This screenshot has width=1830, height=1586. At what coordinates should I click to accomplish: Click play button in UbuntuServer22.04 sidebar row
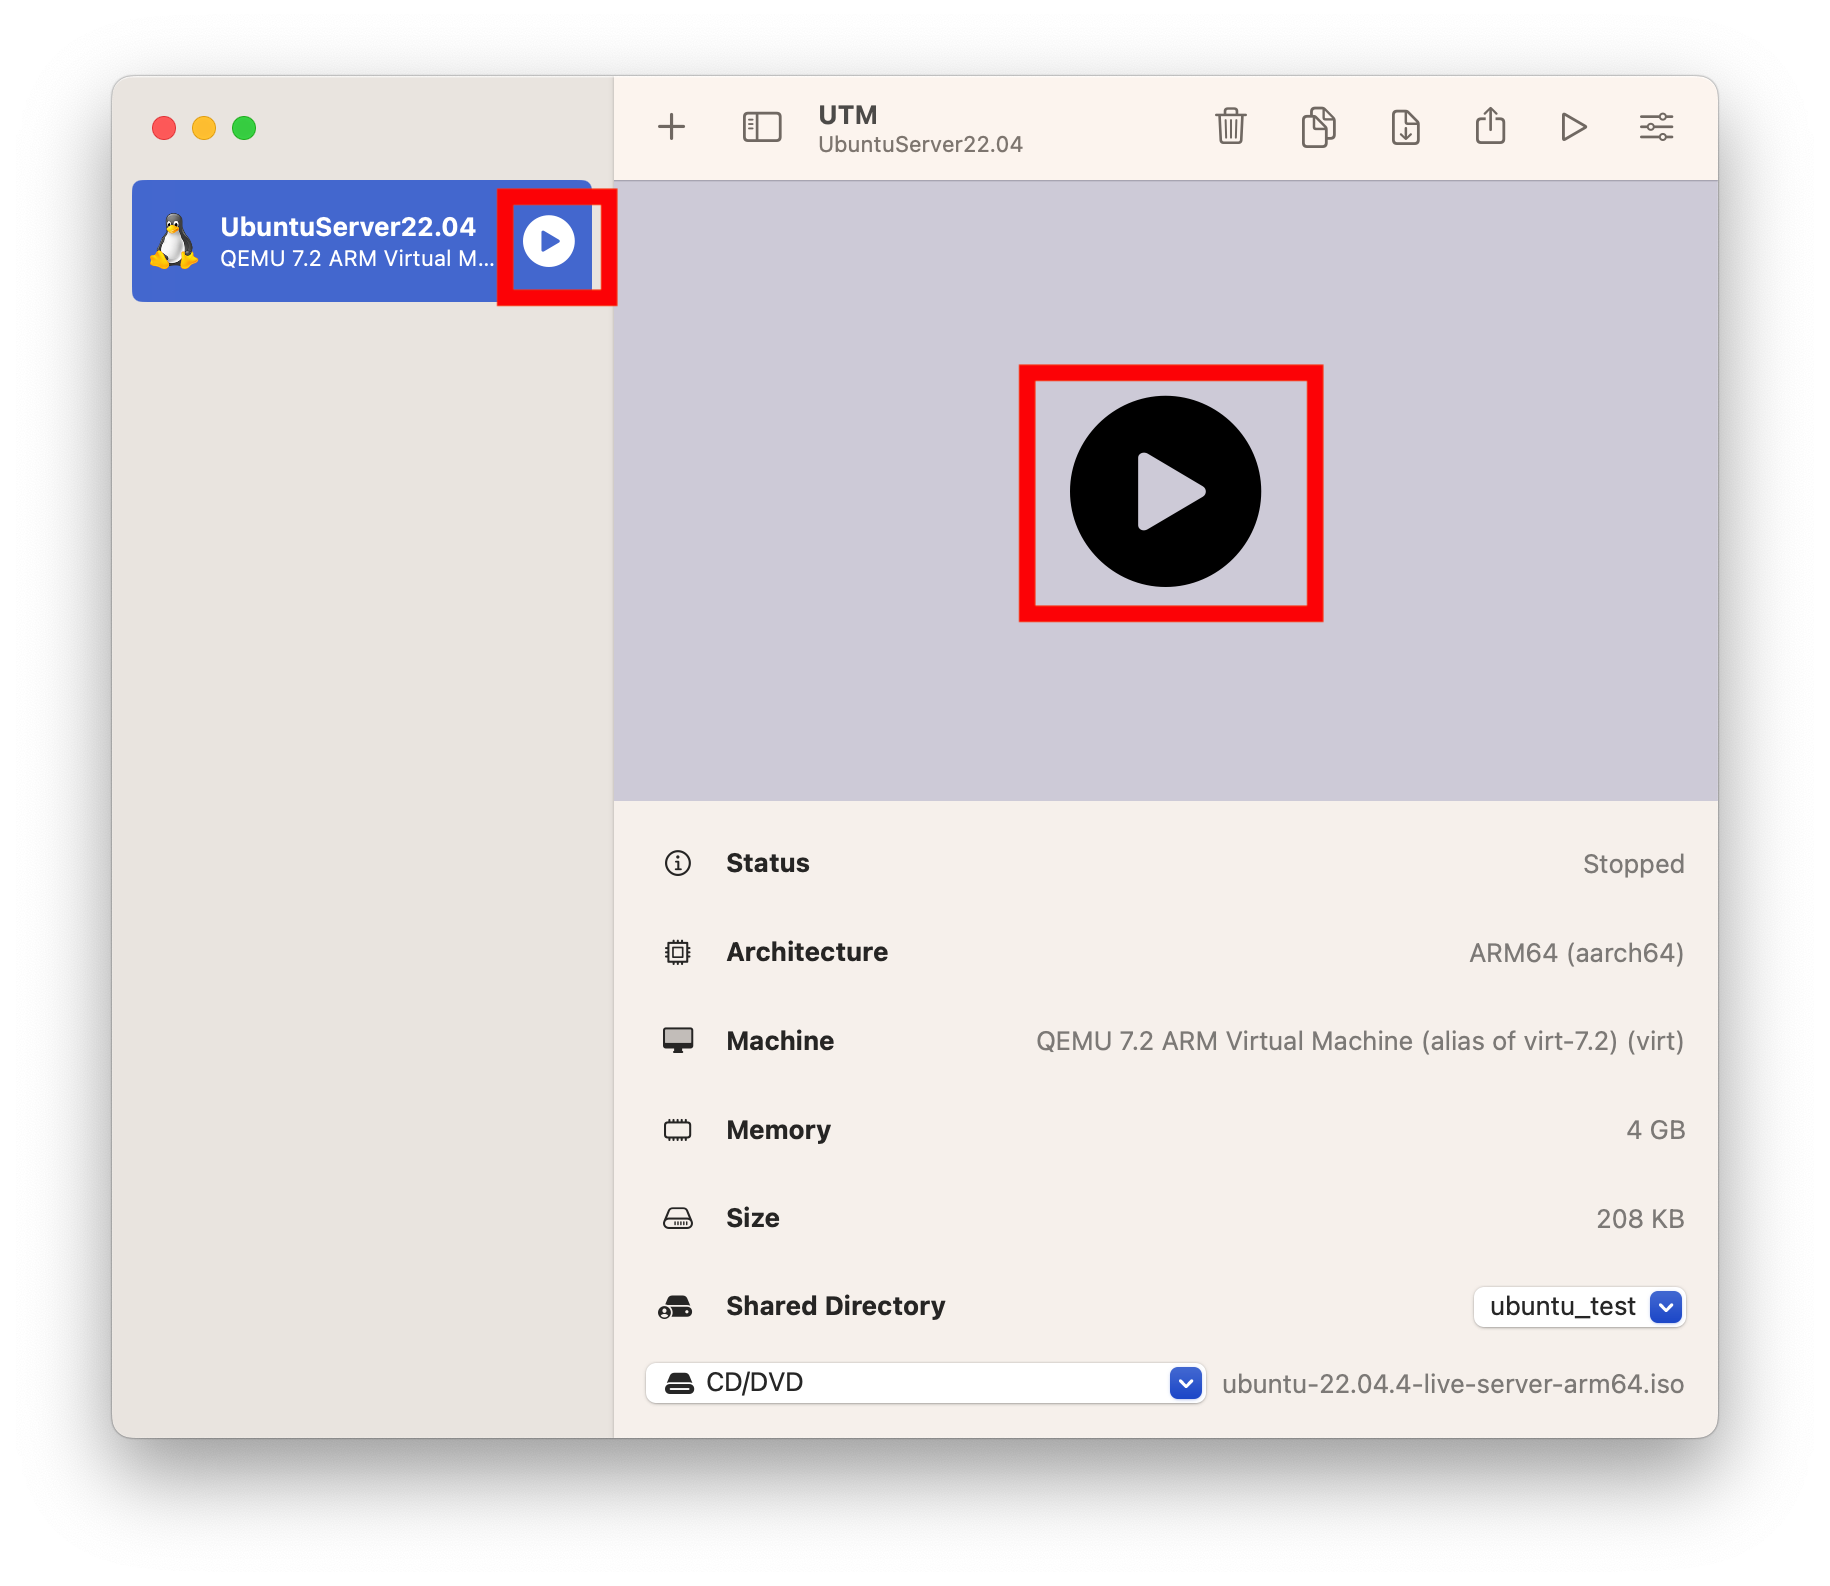click(x=549, y=241)
